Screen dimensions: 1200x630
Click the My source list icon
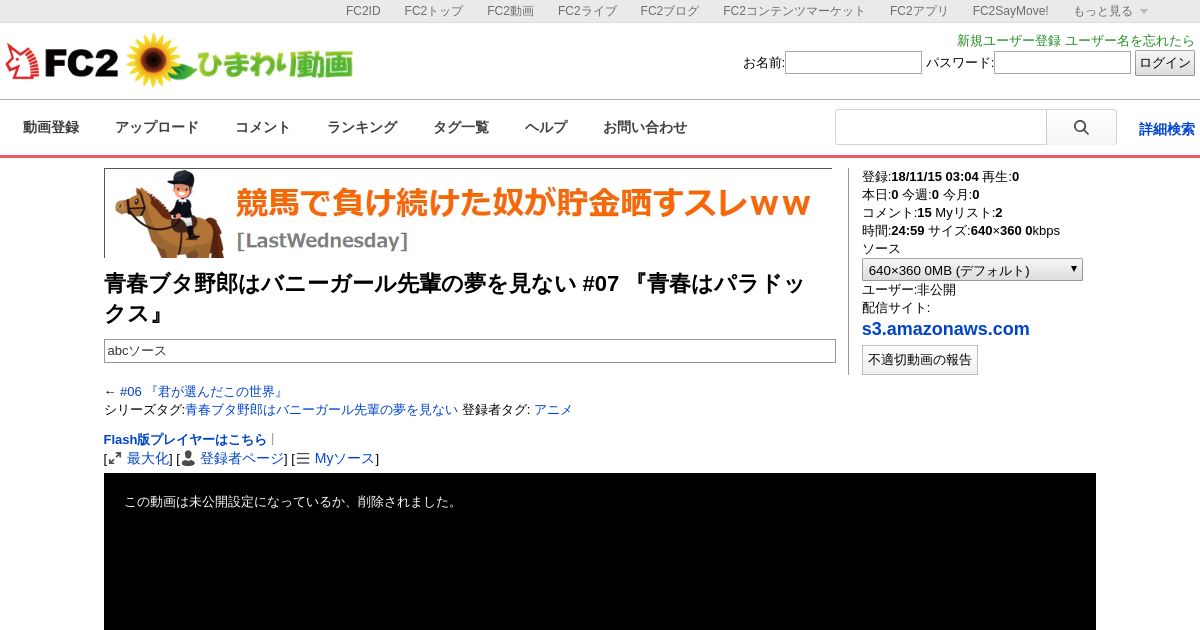(303, 459)
